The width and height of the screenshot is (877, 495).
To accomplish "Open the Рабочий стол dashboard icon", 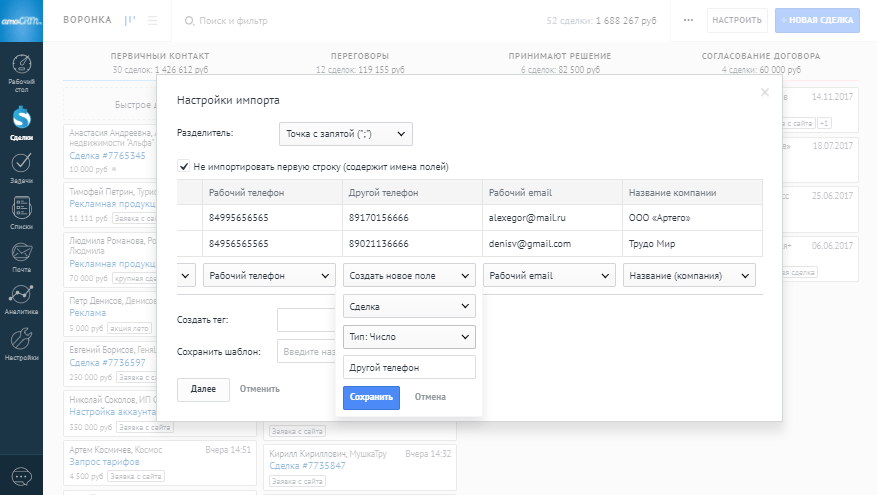I will coord(21,69).
